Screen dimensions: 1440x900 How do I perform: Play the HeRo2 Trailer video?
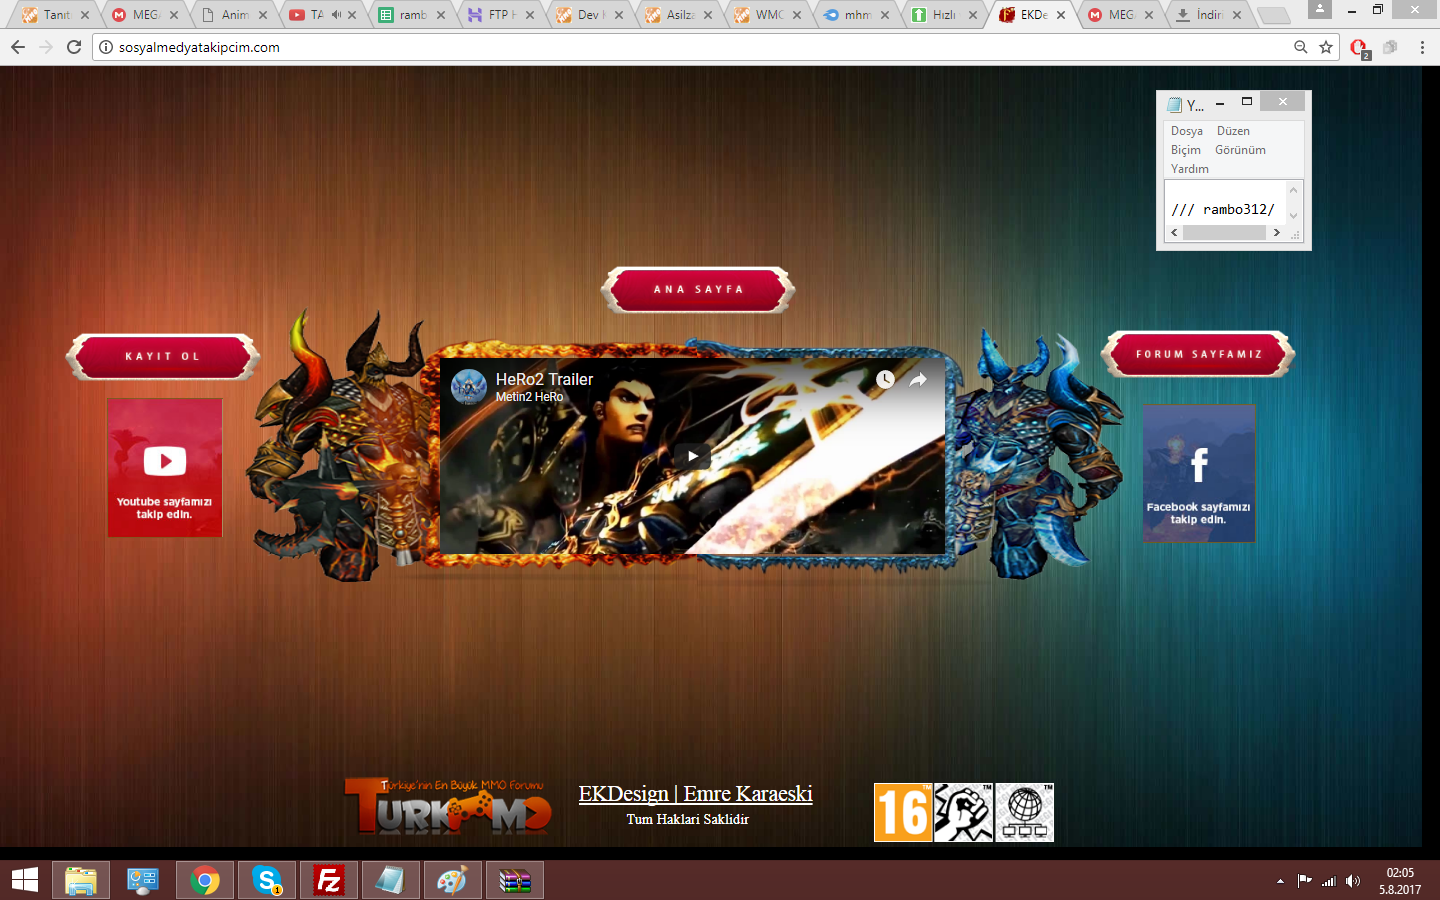692,456
